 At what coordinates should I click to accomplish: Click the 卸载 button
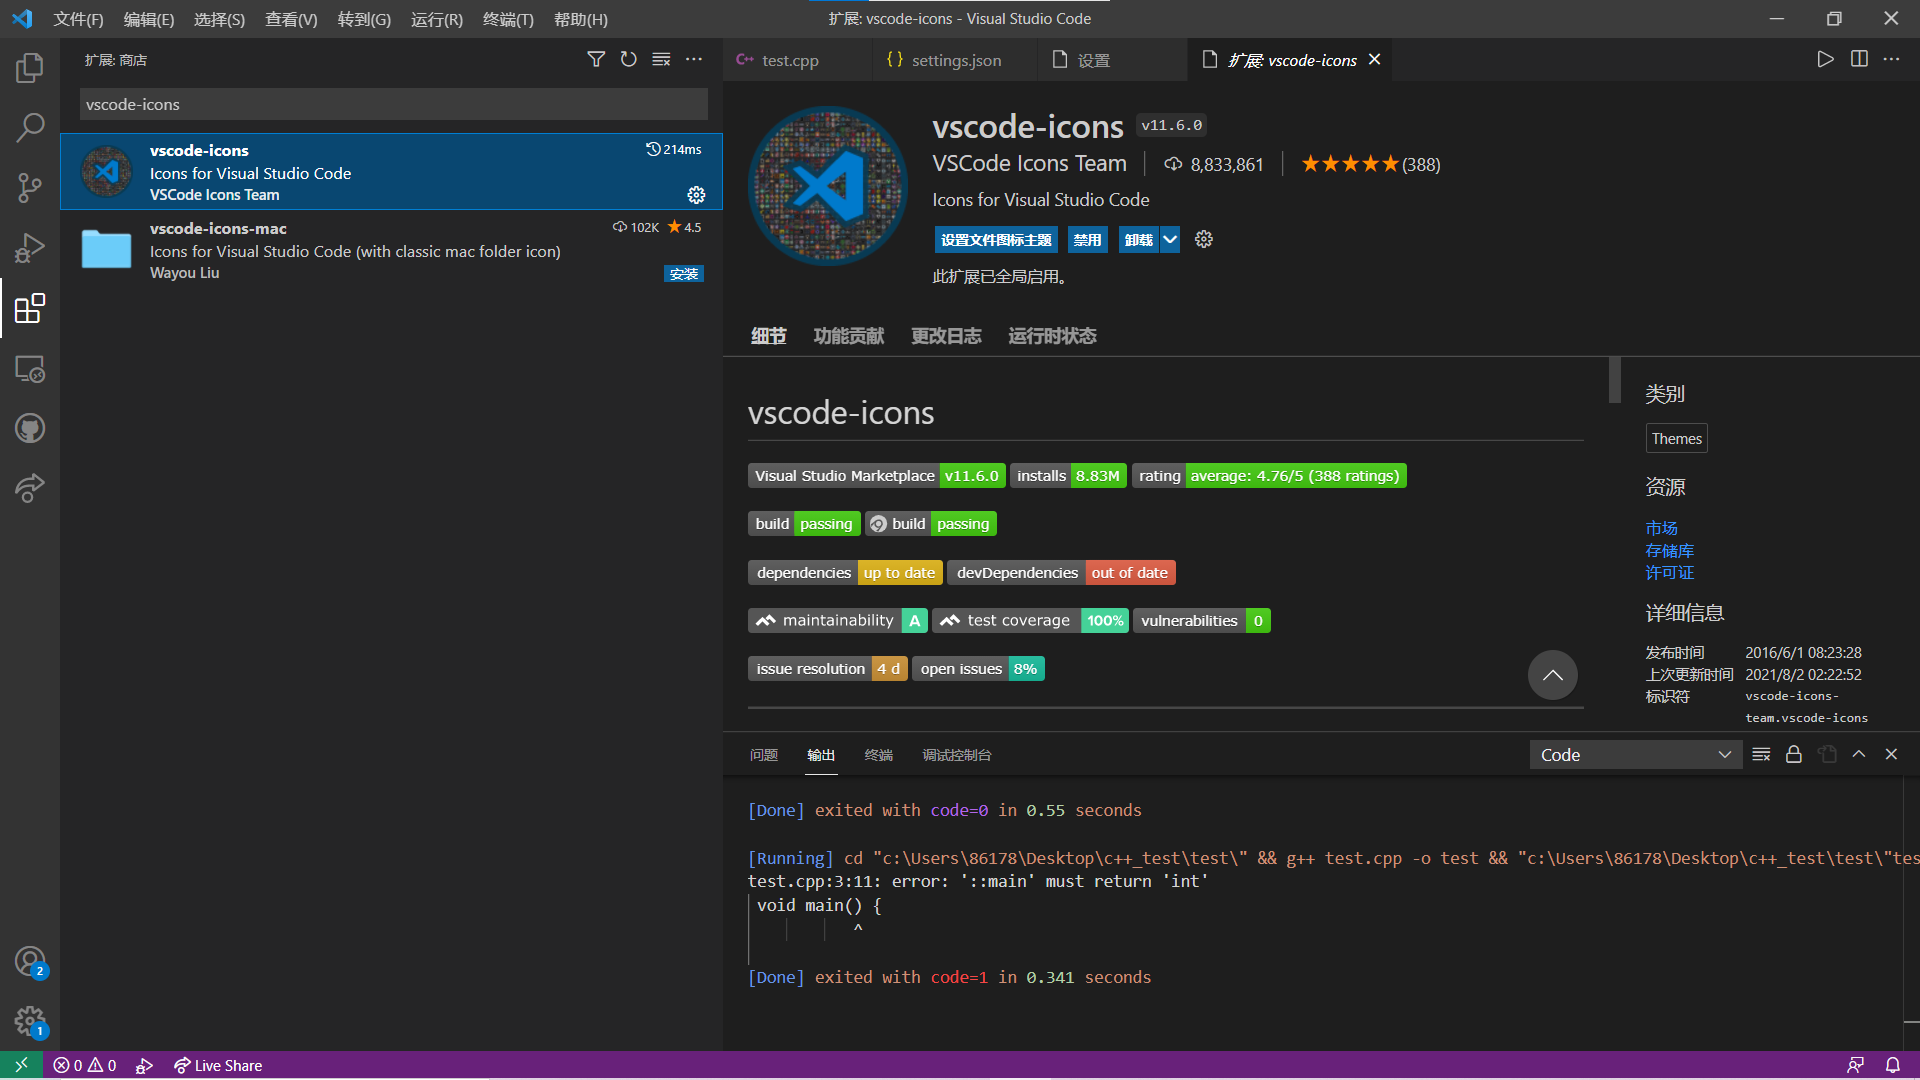[x=1139, y=240]
